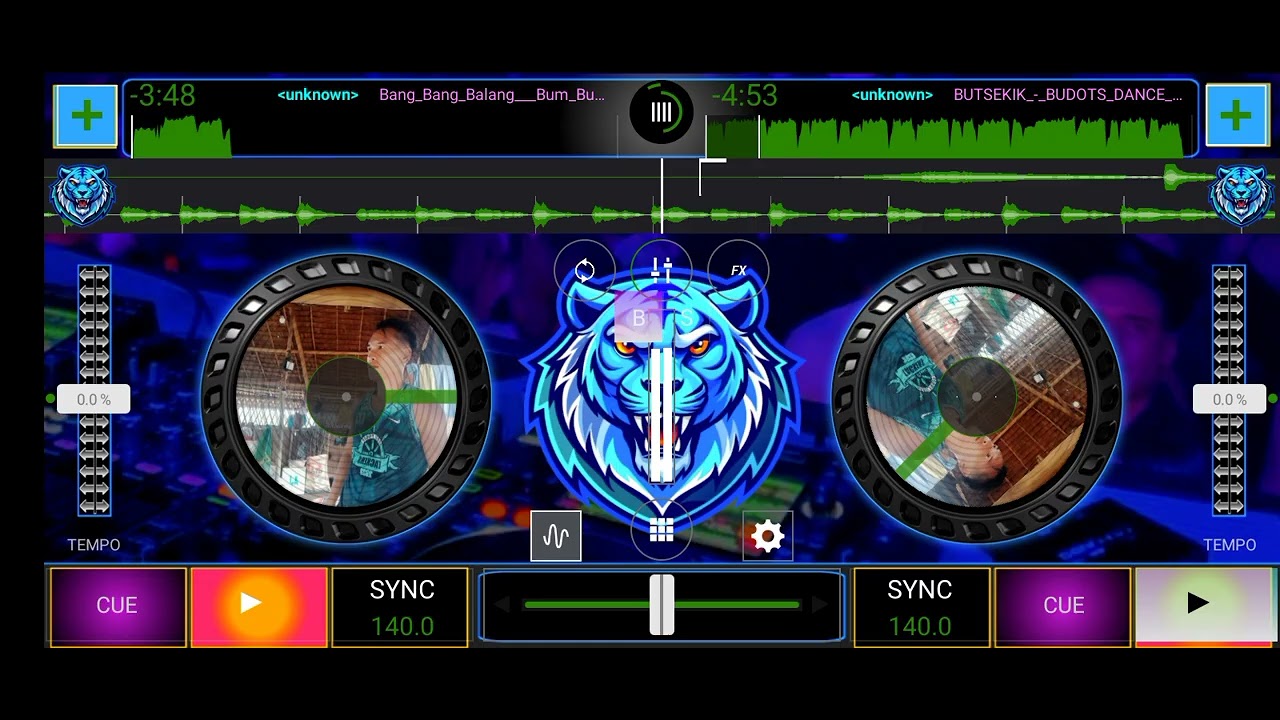Click the scrolling beat waveform strip
The height and width of the screenshot is (720, 1280).
point(660,196)
